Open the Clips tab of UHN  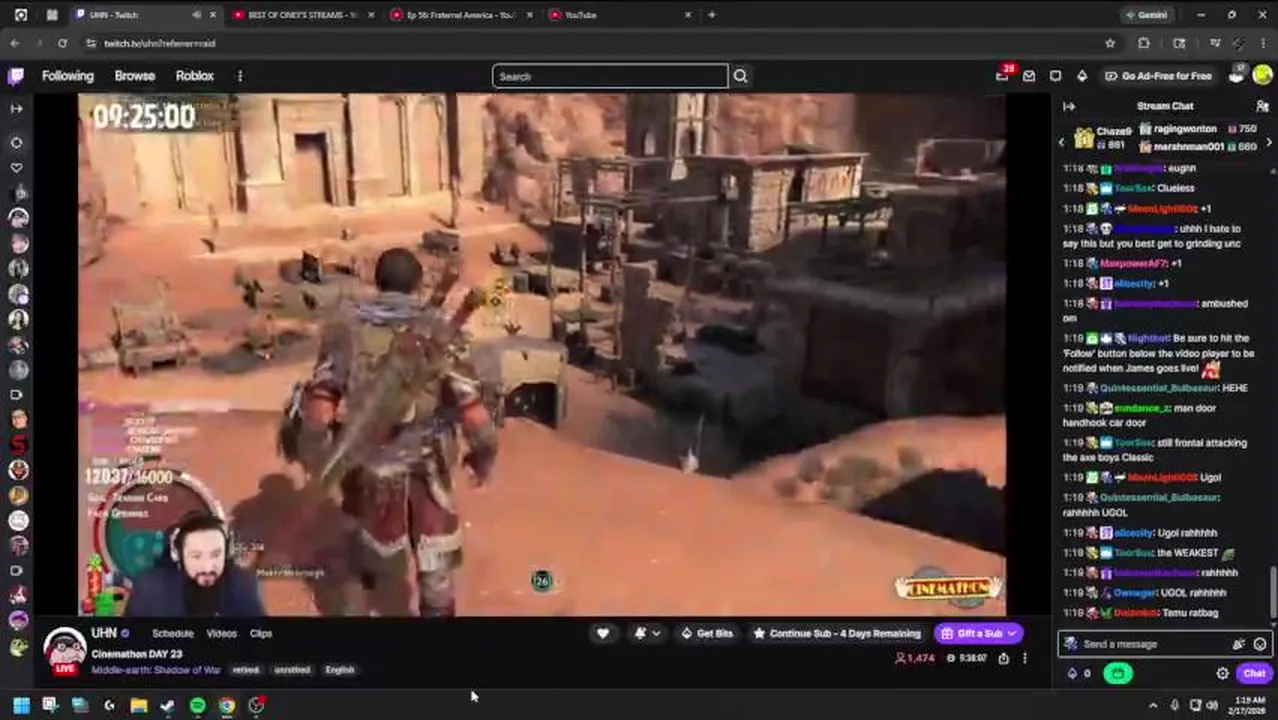pos(261,633)
